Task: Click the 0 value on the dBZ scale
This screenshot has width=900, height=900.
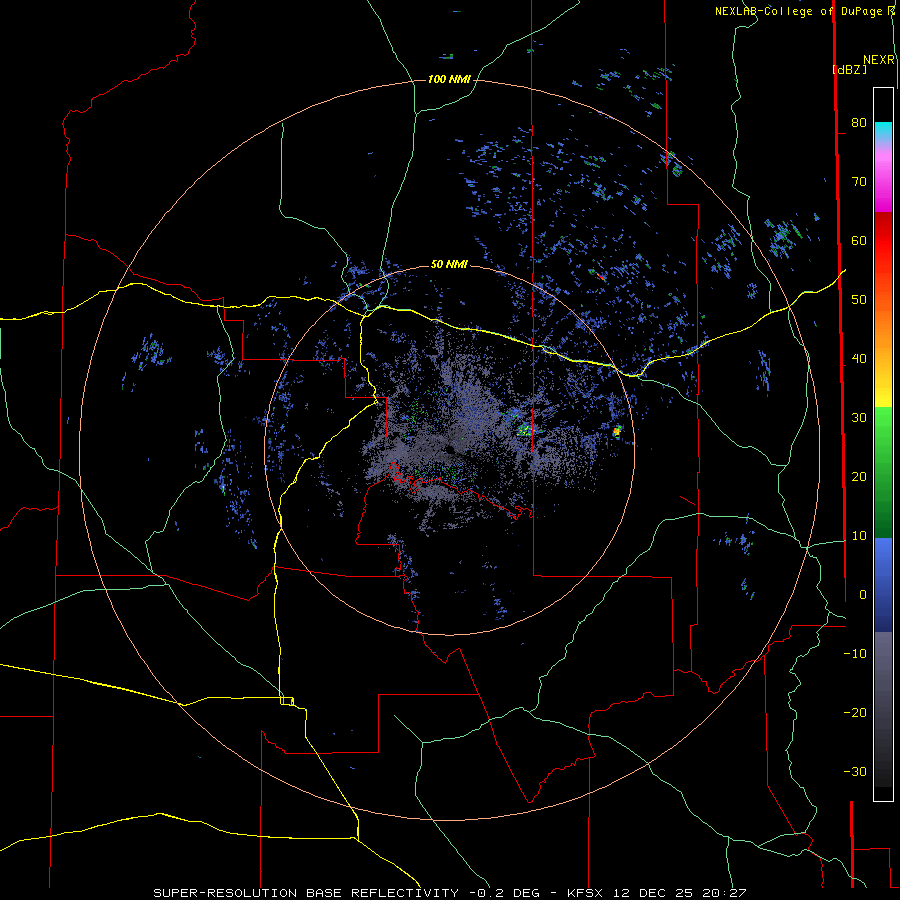Action: (x=863, y=595)
